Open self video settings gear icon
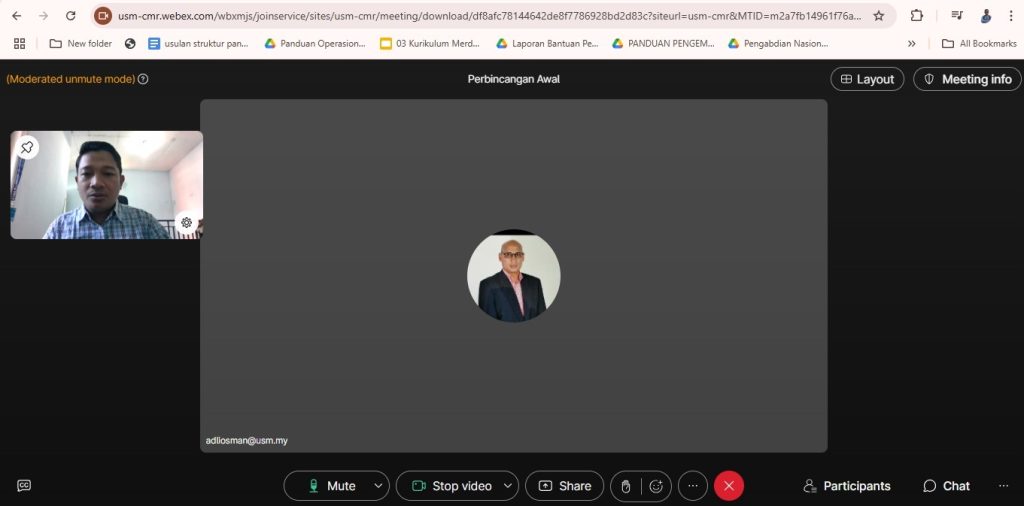The height and width of the screenshot is (506, 1024). 186,223
